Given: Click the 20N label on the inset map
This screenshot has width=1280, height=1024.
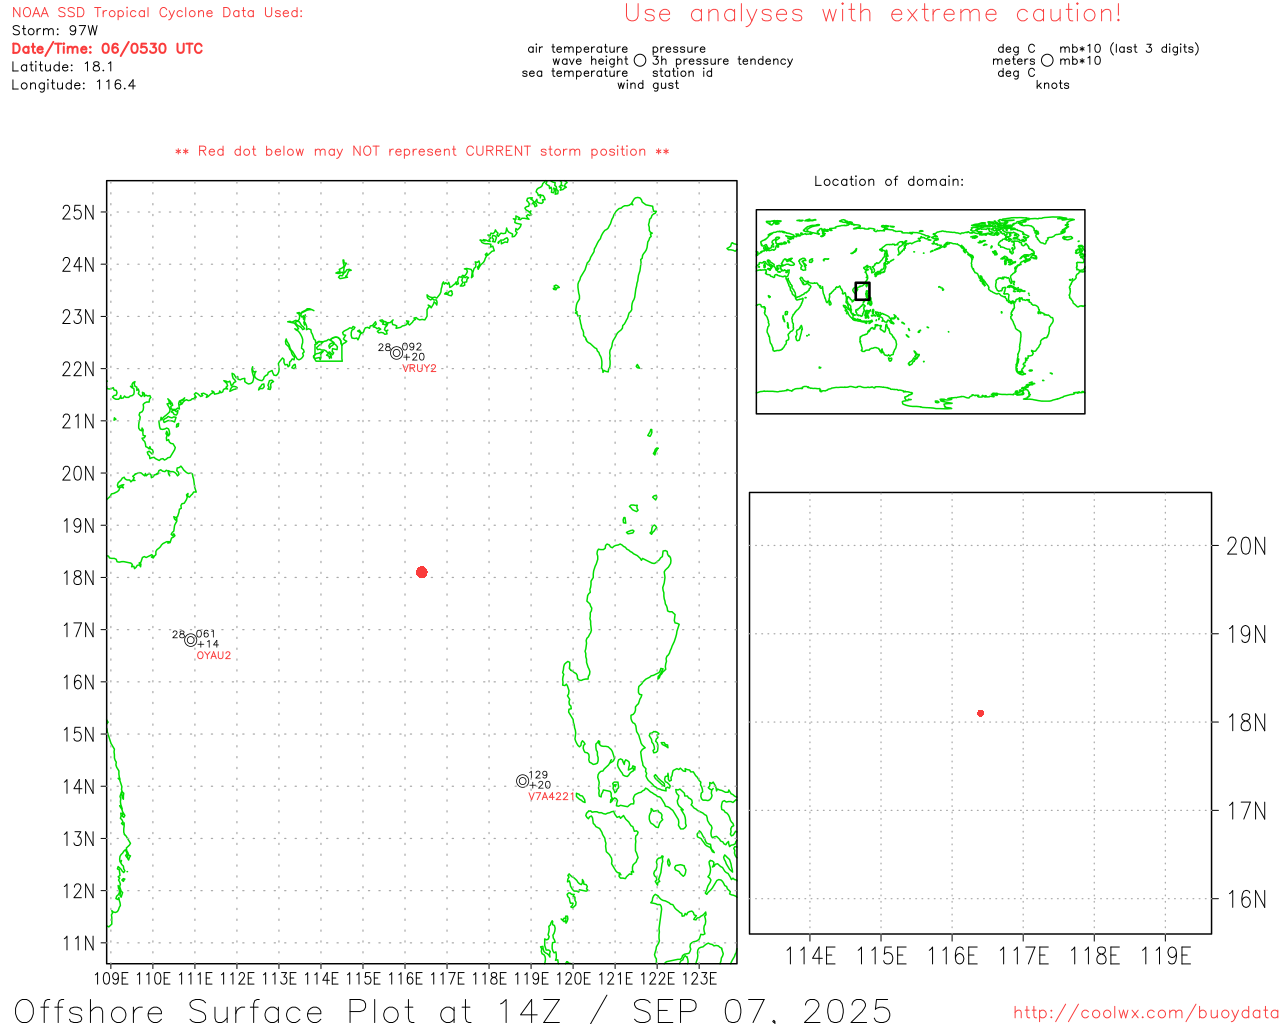Looking at the screenshot, I should [1246, 546].
